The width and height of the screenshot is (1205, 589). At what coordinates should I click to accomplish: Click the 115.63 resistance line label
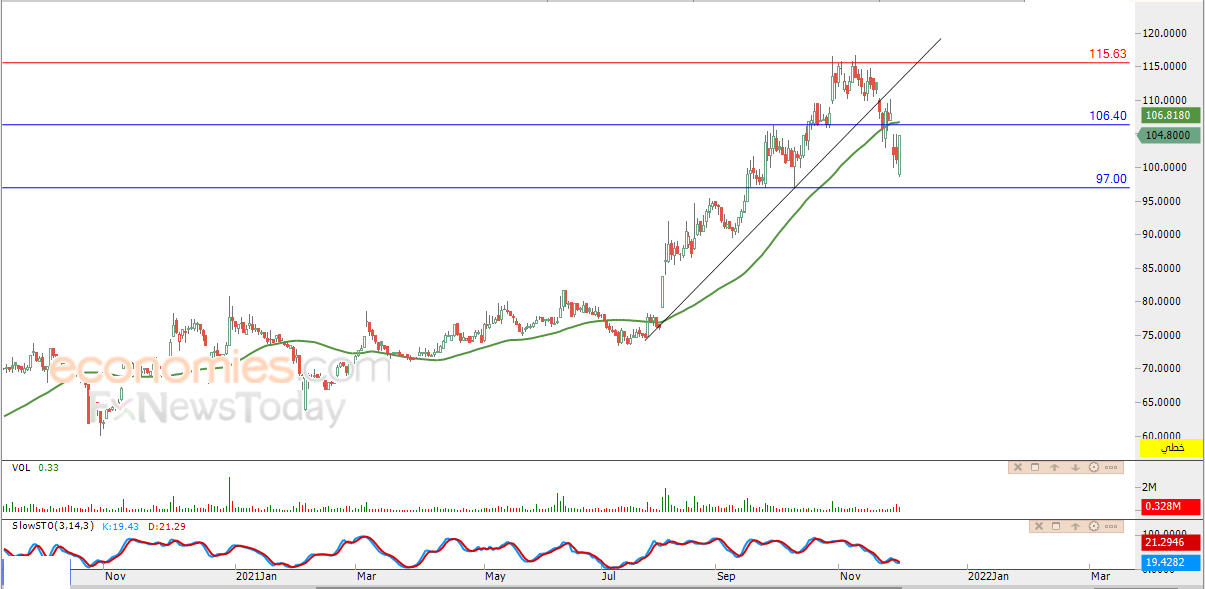tap(1108, 54)
